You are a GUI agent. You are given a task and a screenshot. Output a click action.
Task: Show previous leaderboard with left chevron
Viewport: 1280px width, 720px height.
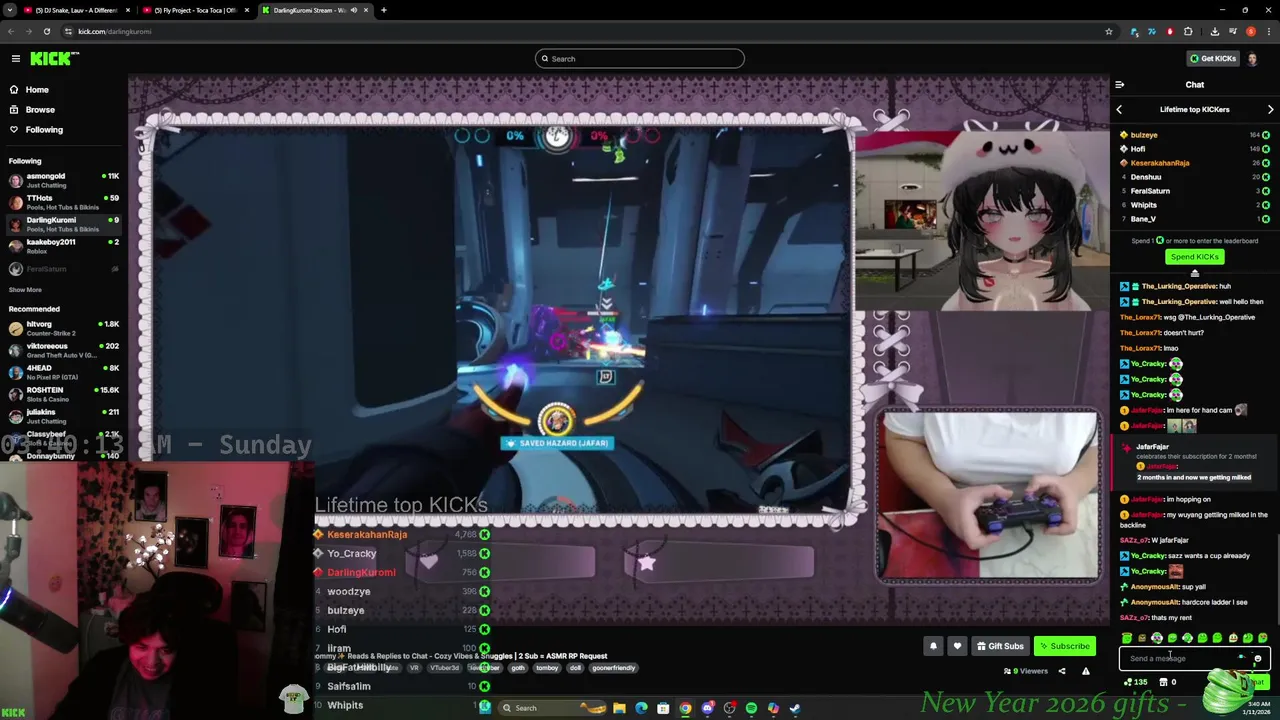(x=1119, y=110)
